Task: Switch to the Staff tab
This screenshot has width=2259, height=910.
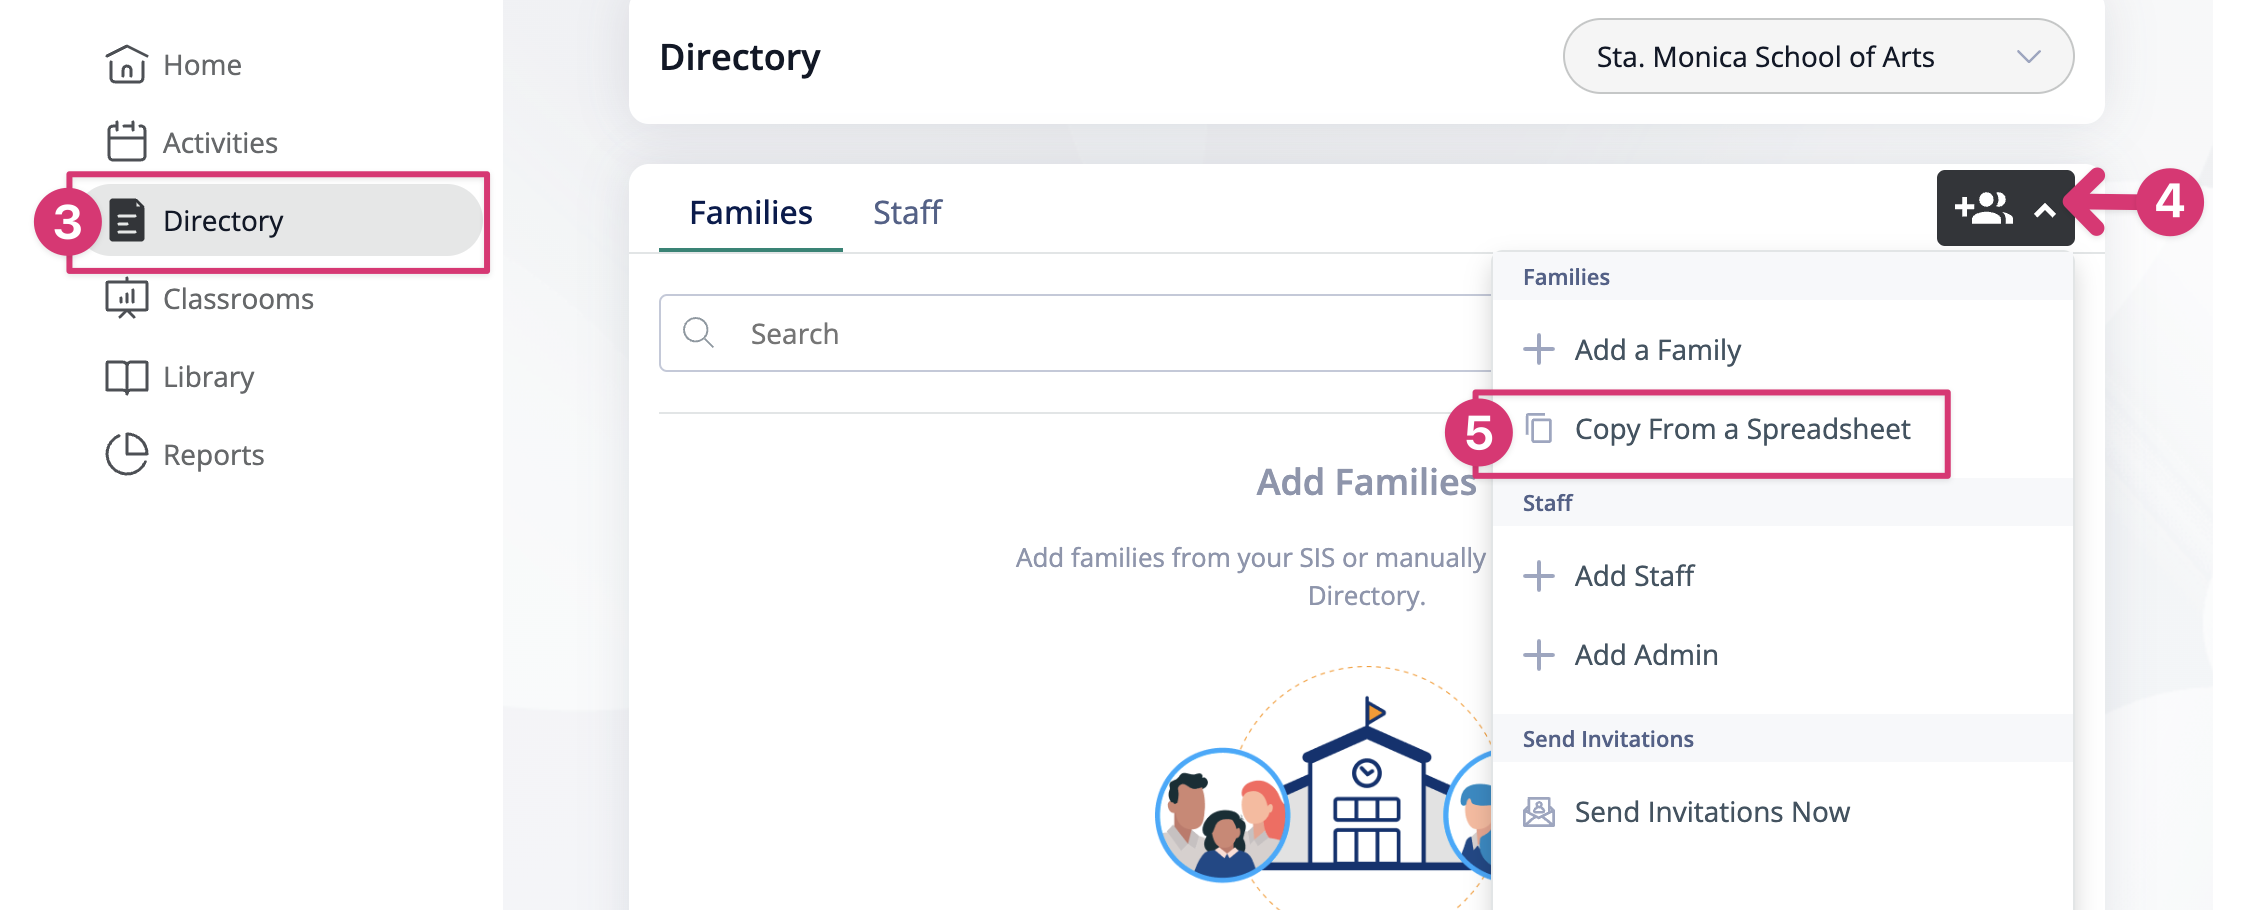Action: [x=907, y=213]
